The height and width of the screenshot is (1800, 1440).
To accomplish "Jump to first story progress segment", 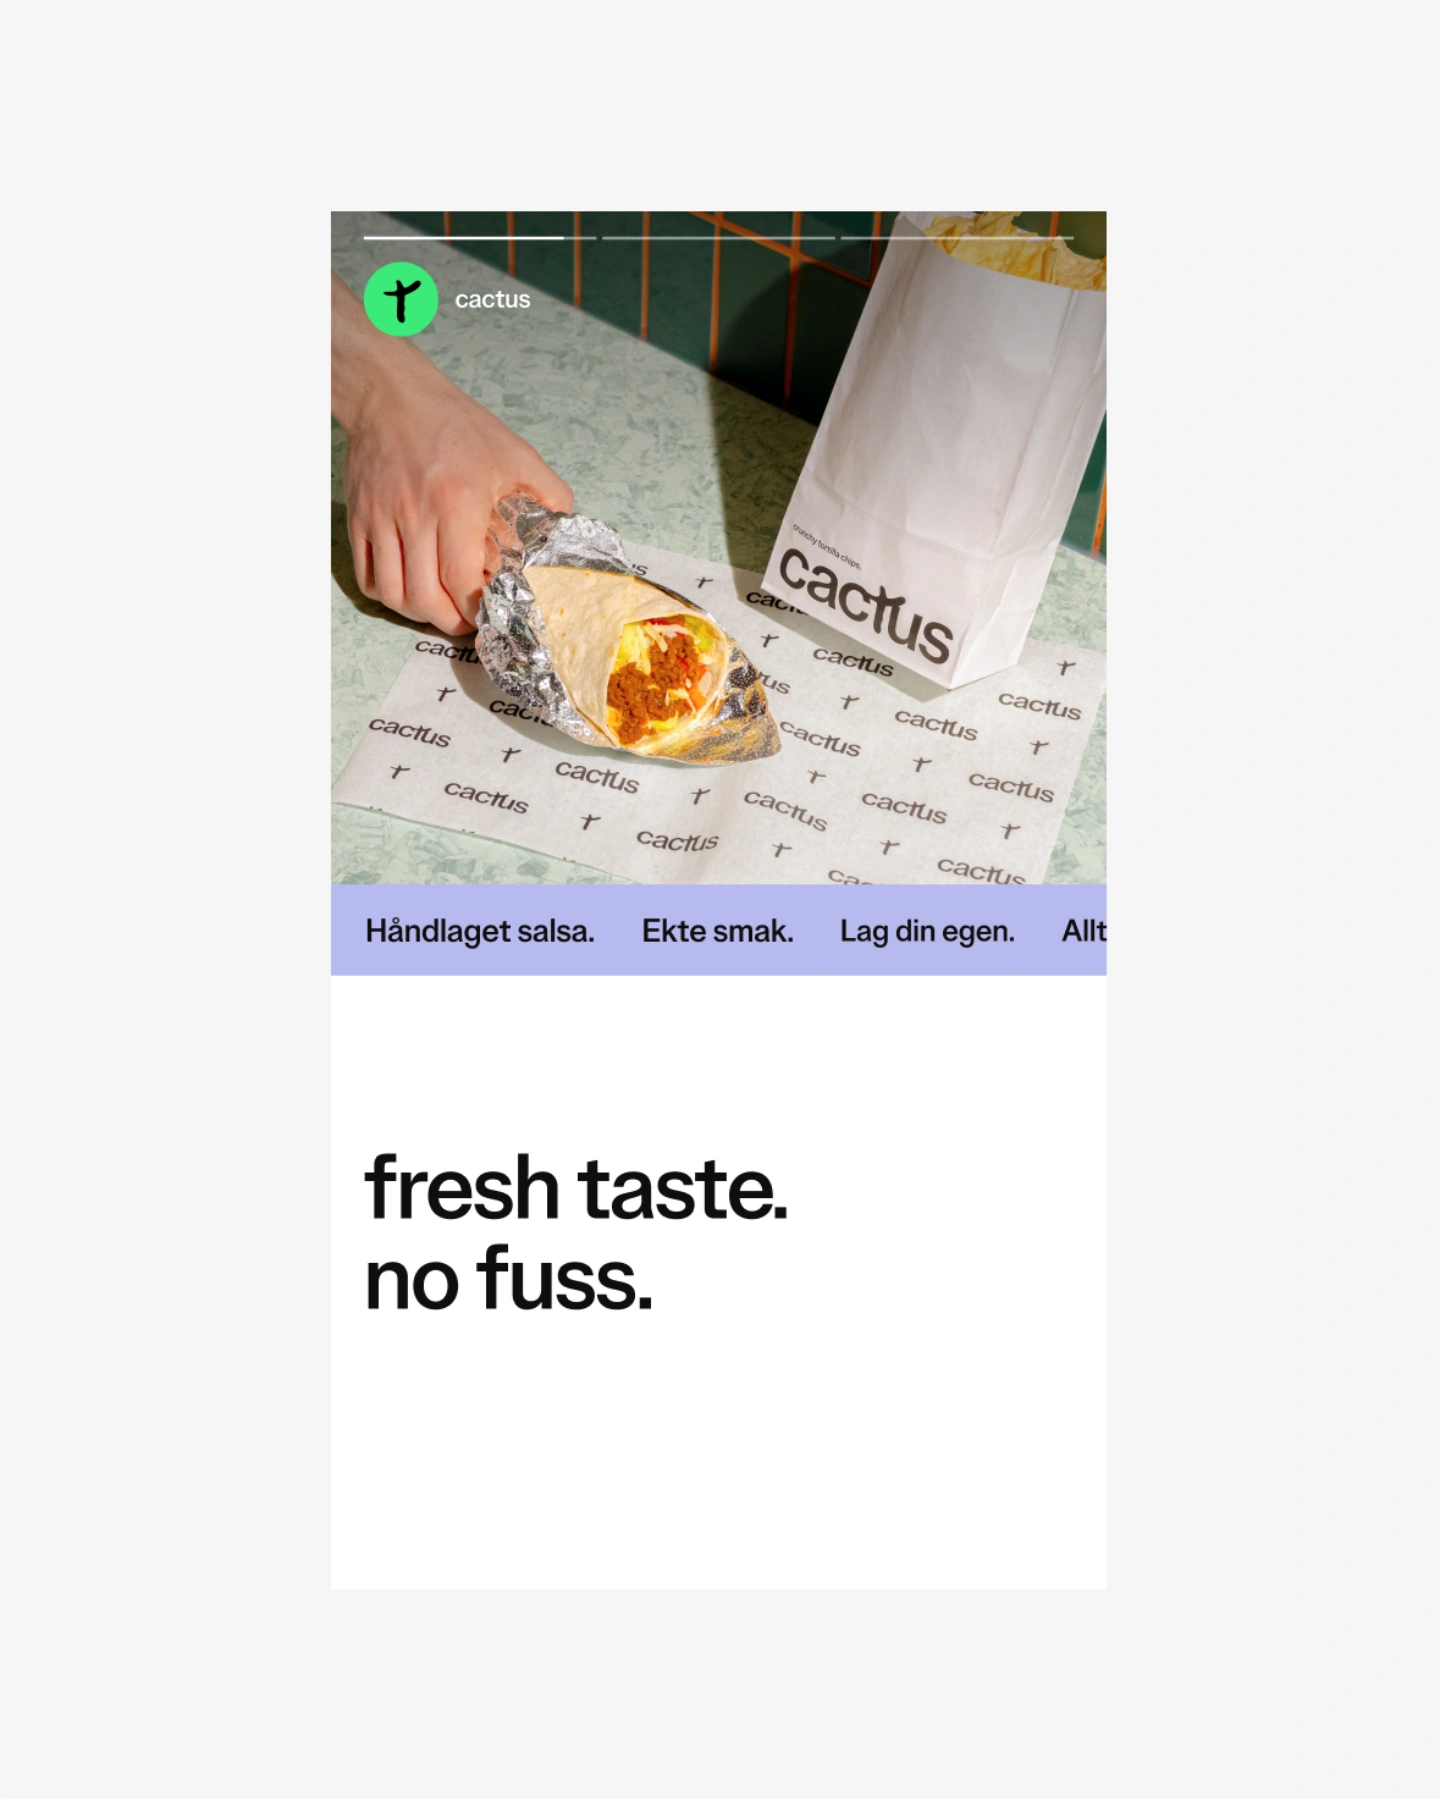I will [480, 238].
